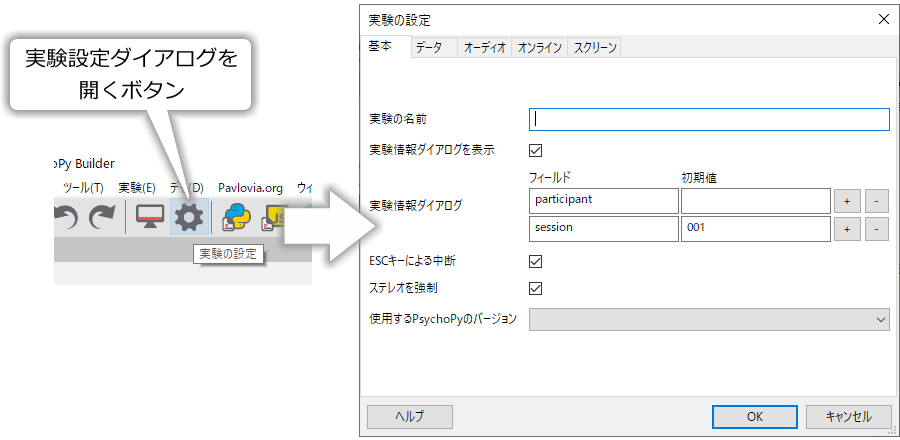The width and height of the screenshot is (900, 440).
Task: Open experiment settings gear icon
Action: coord(189,217)
